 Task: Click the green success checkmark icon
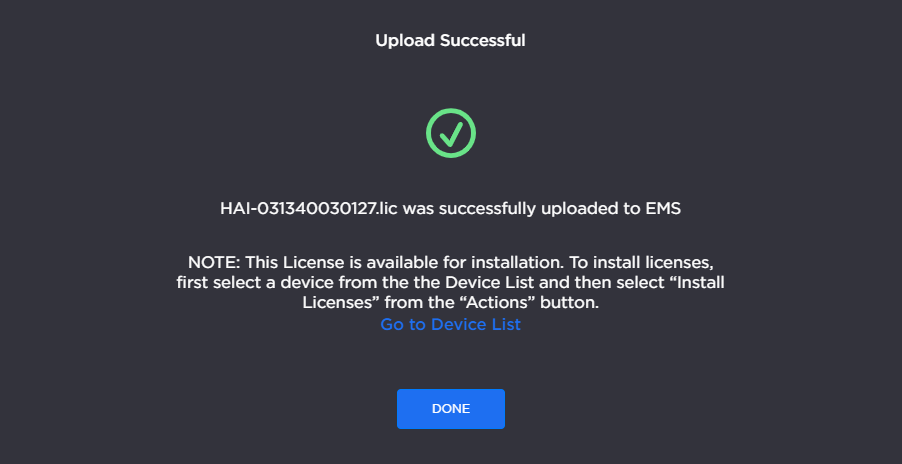[x=451, y=133]
